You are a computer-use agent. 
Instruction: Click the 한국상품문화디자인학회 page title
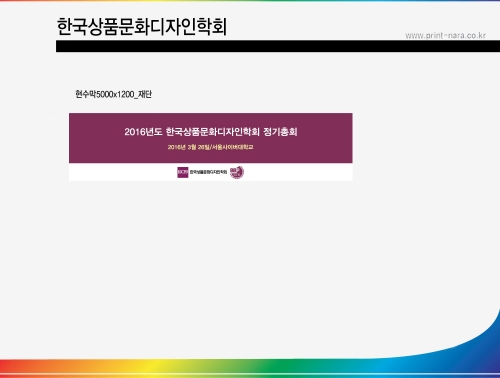[x=142, y=26]
